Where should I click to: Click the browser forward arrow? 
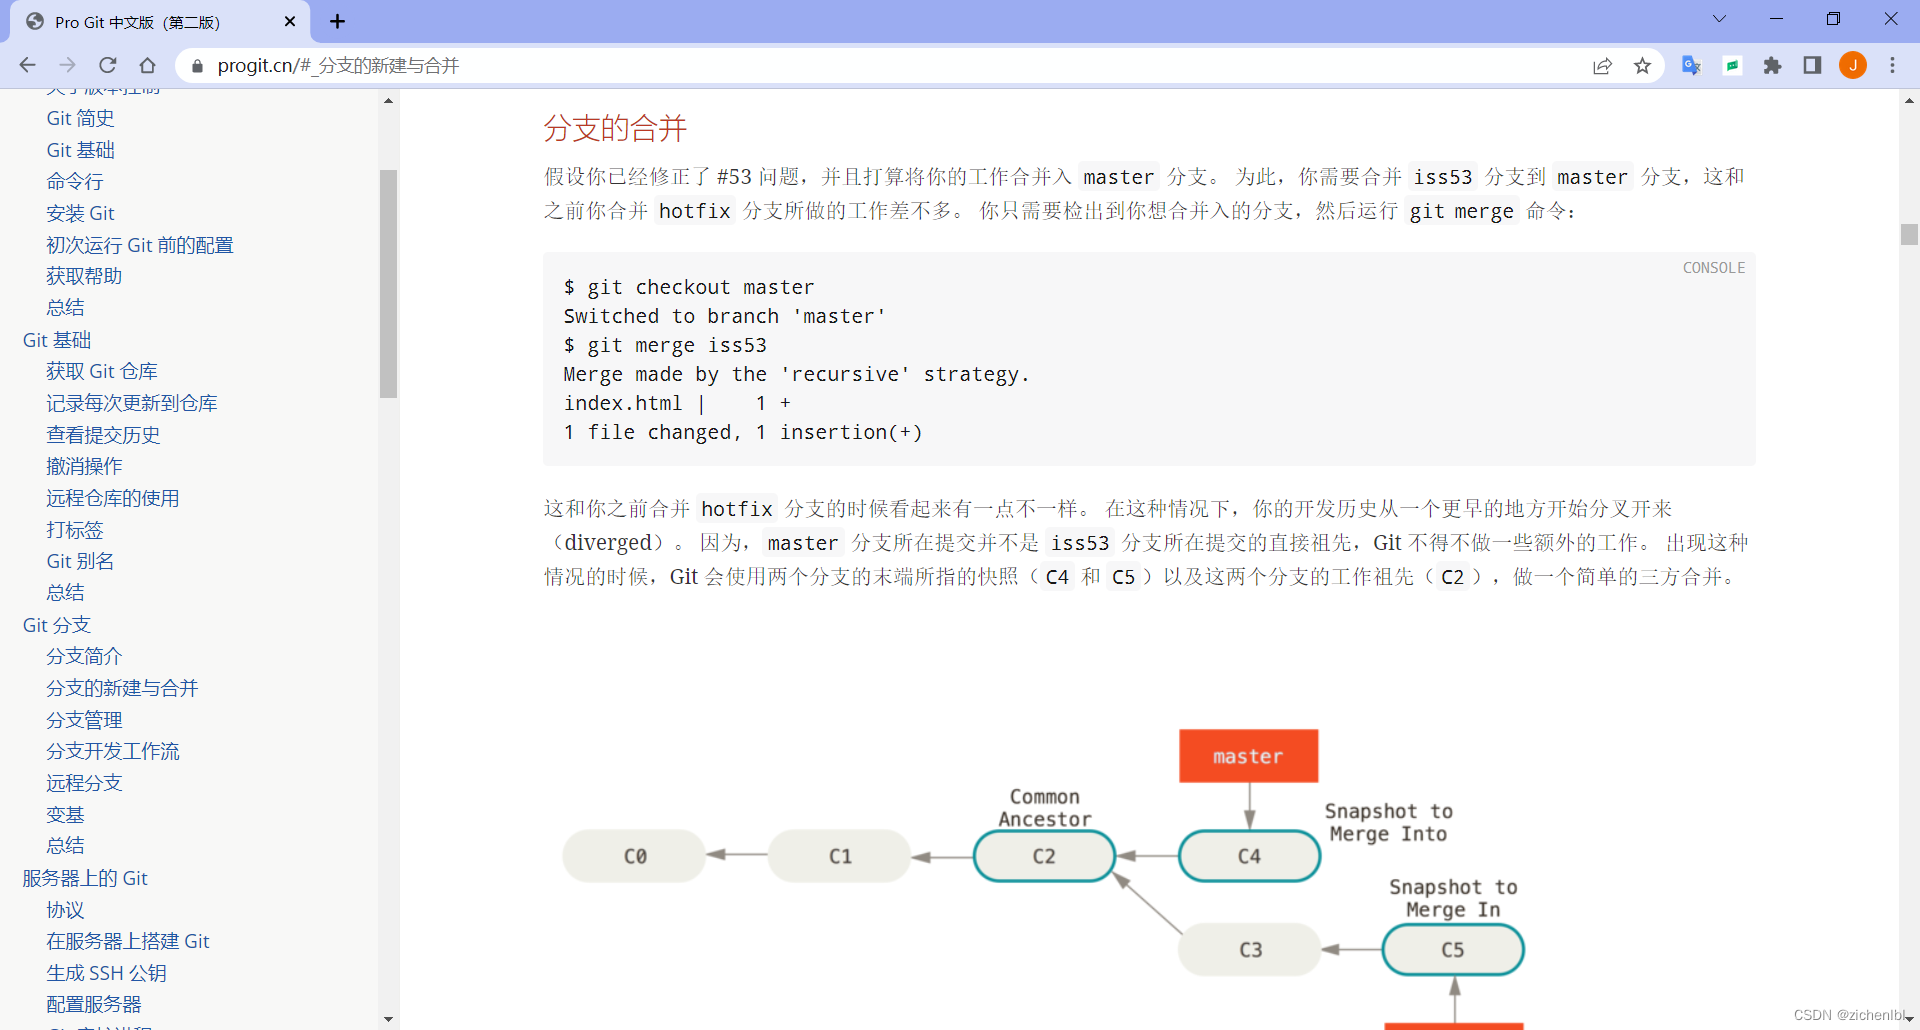pos(67,65)
